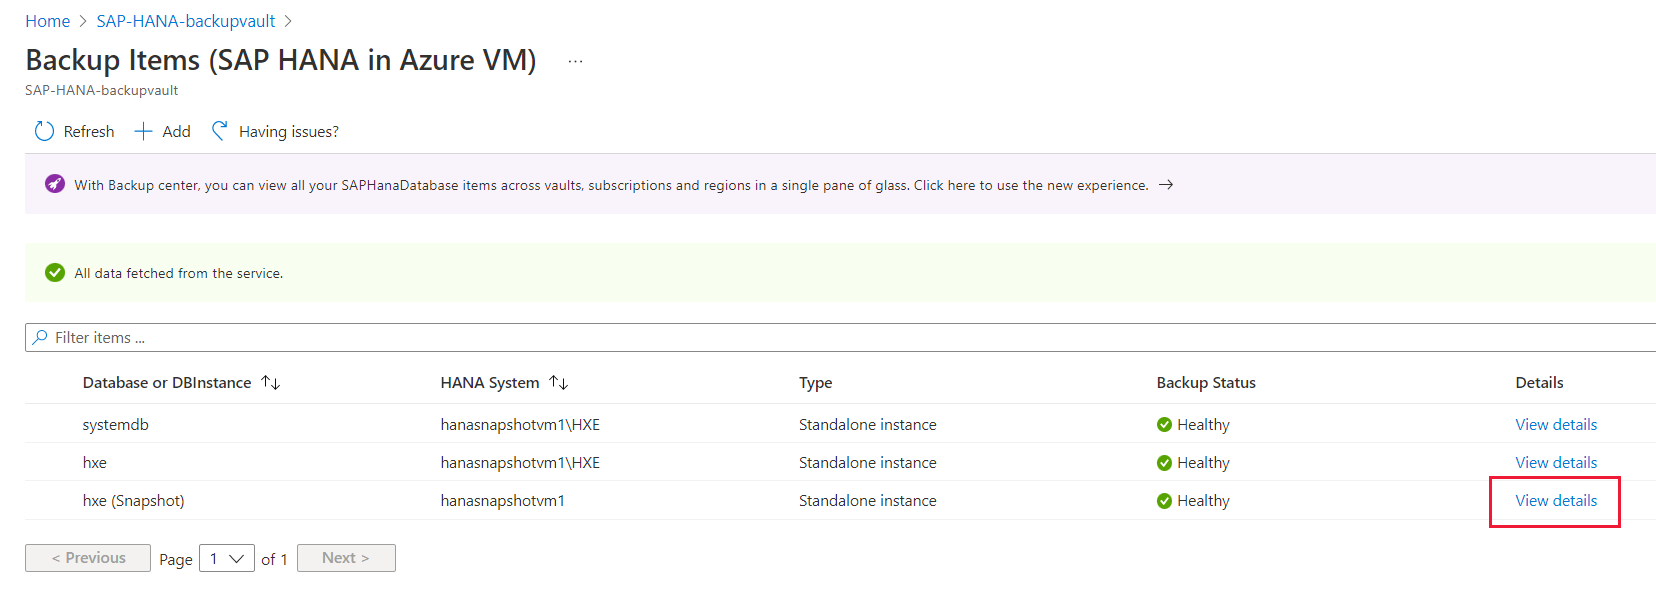Click the Type column header
The width and height of the screenshot is (1656, 594).
point(815,382)
